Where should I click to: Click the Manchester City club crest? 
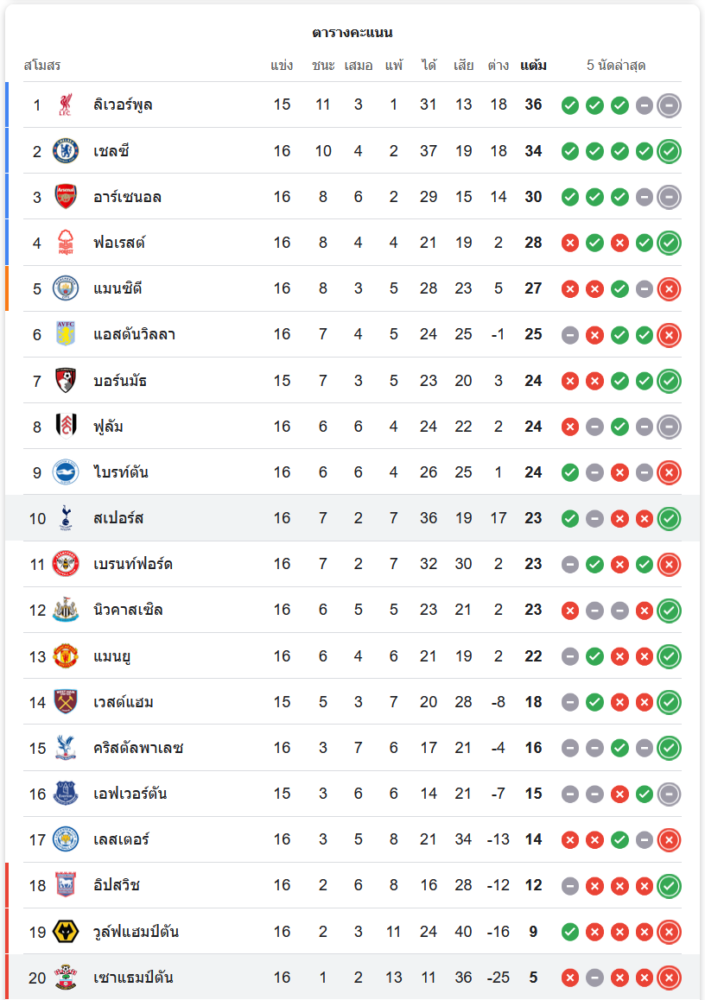point(66,289)
